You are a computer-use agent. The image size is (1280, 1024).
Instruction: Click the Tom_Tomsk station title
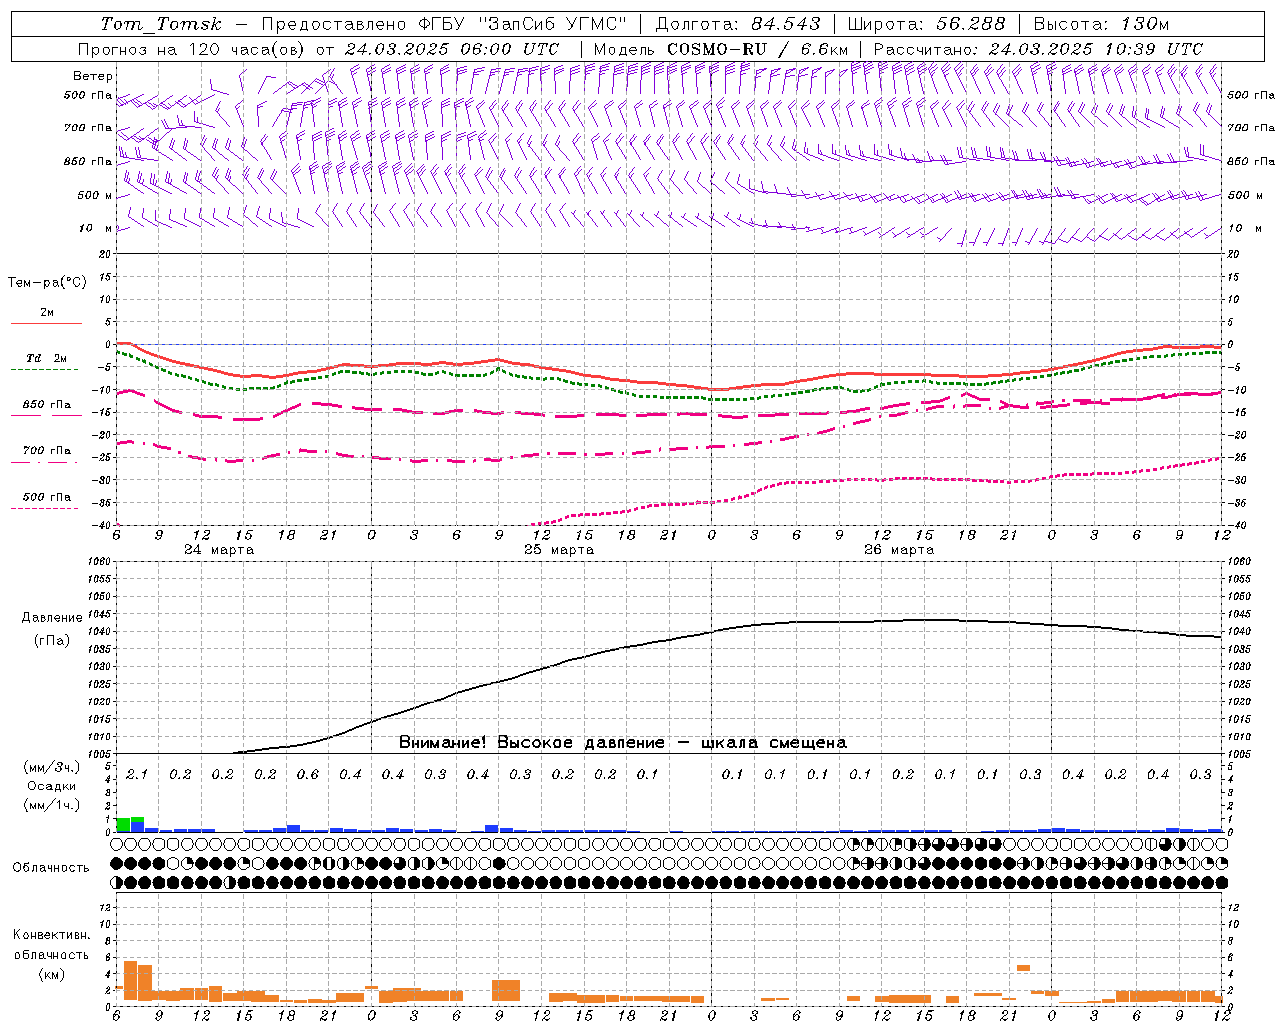(160, 24)
